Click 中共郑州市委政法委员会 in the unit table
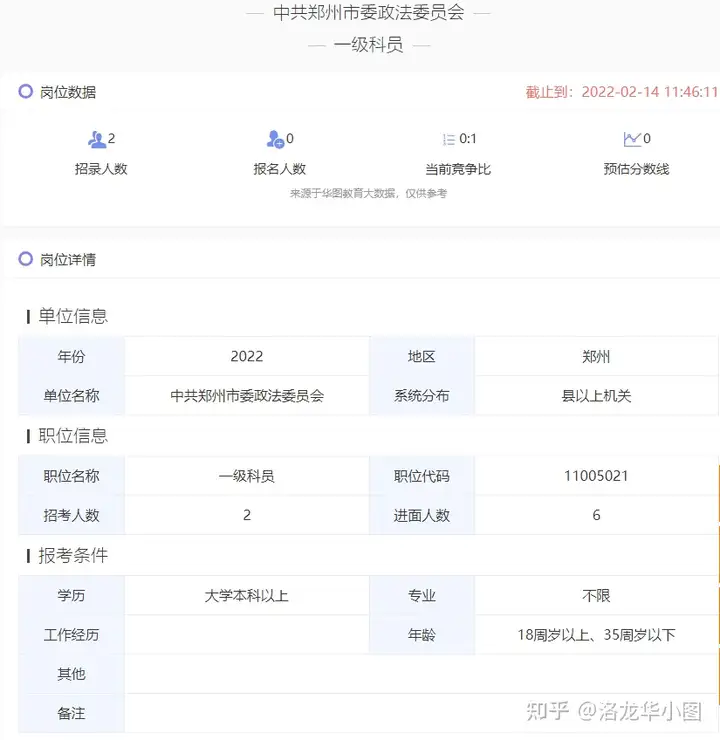Image resolution: width=720 pixels, height=740 pixels. [247, 395]
